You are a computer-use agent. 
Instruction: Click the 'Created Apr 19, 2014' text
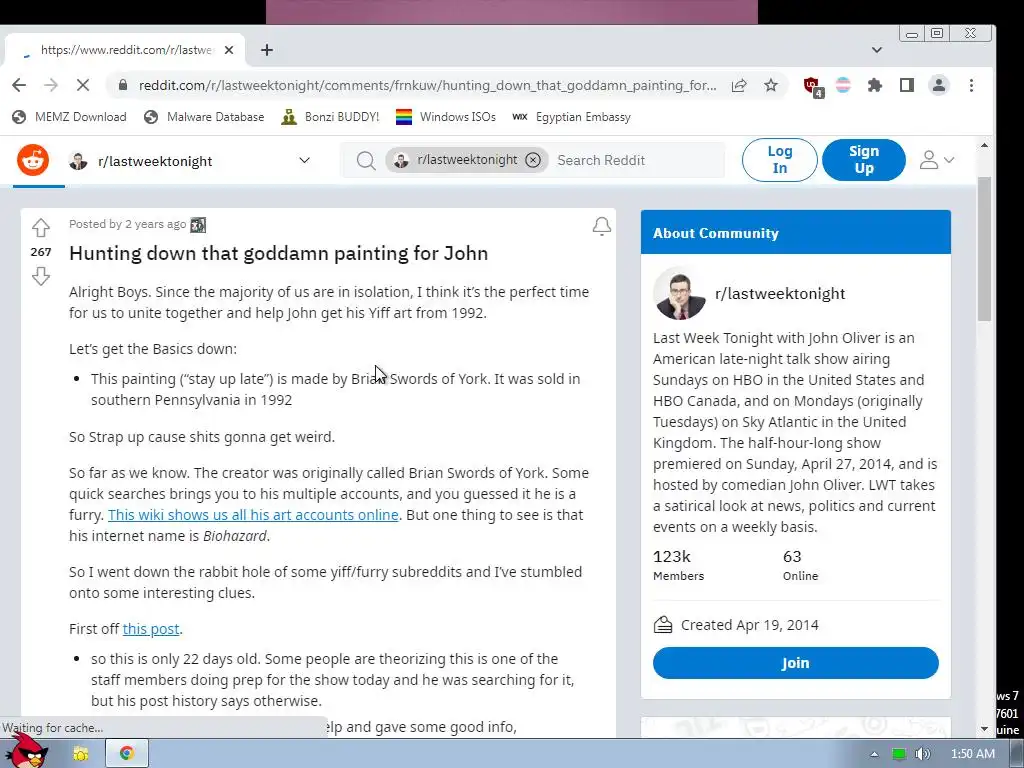[750, 625]
